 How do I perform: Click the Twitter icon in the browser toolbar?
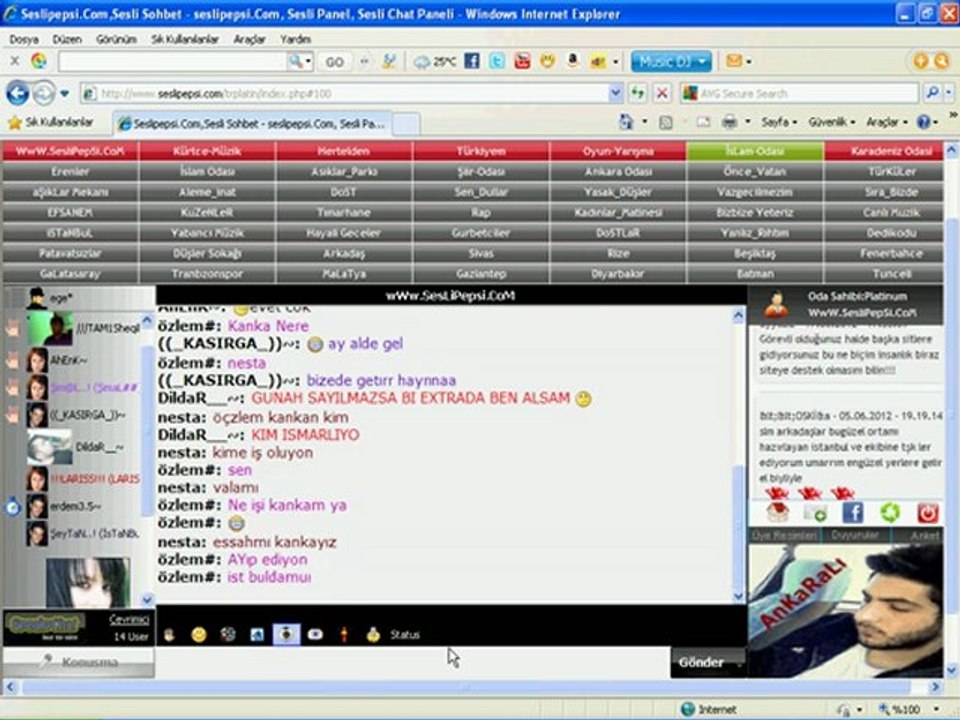(497, 61)
